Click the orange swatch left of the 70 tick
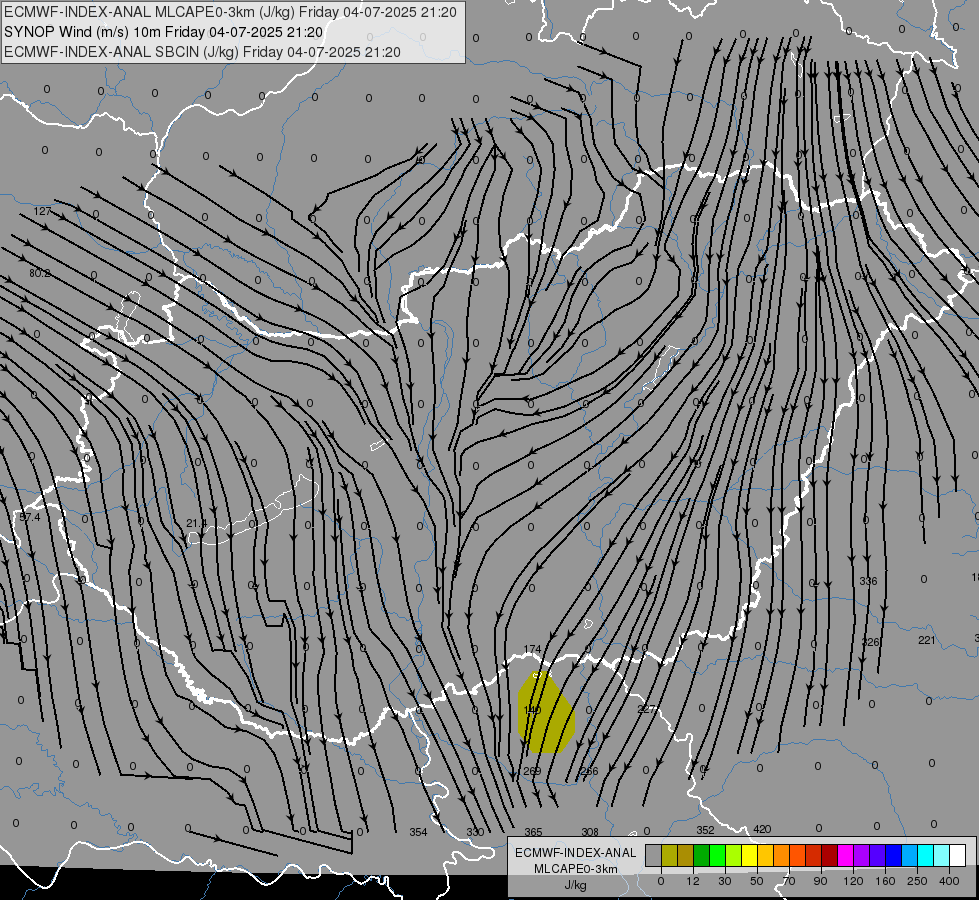The height and width of the screenshot is (900, 979). click(782, 856)
